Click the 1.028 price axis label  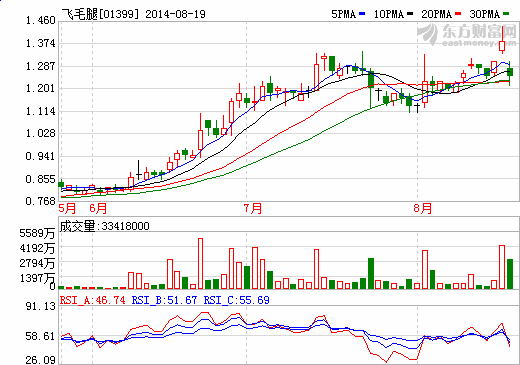41,133
